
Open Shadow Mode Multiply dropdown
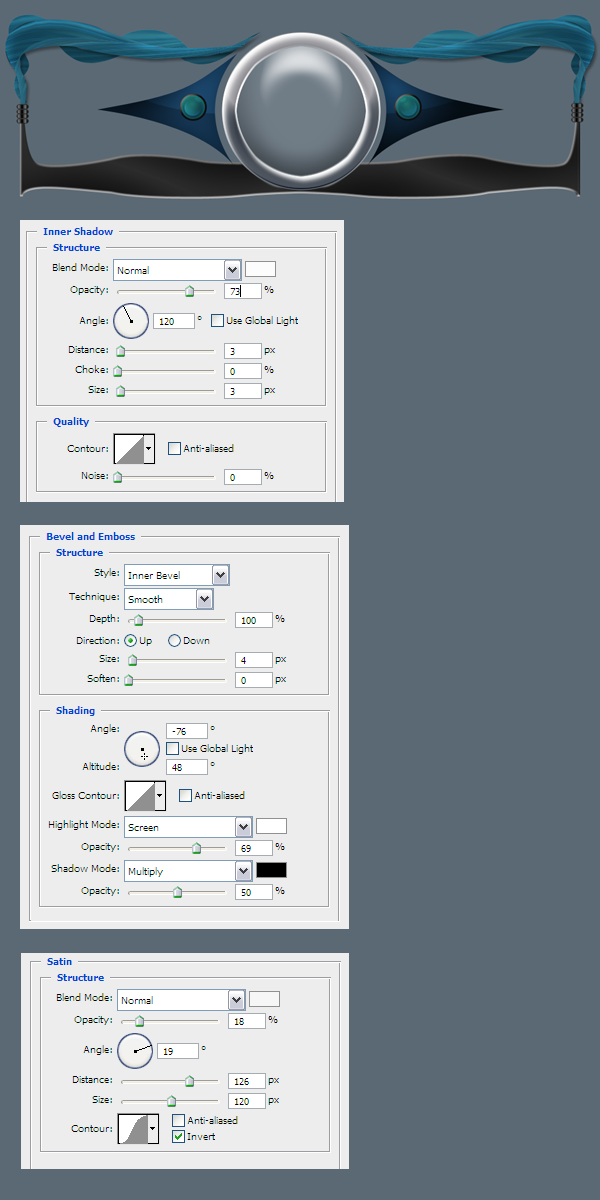click(x=187, y=871)
